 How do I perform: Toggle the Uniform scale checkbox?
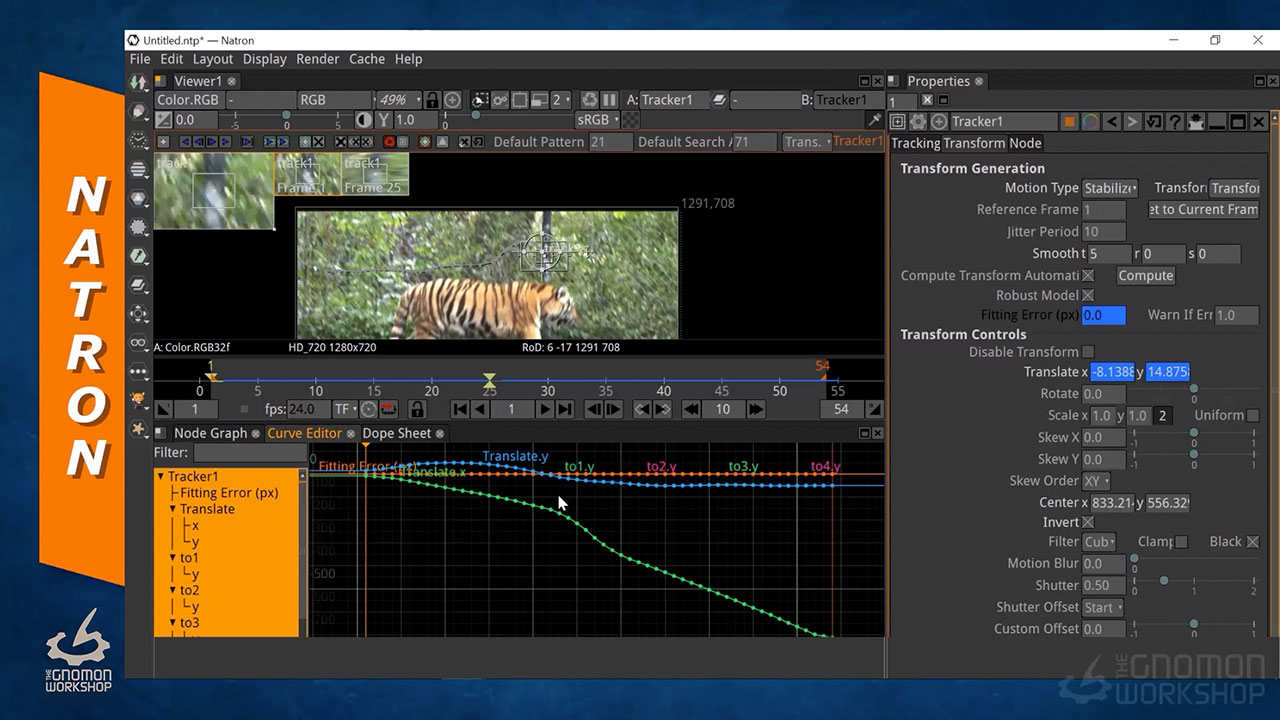point(1253,415)
